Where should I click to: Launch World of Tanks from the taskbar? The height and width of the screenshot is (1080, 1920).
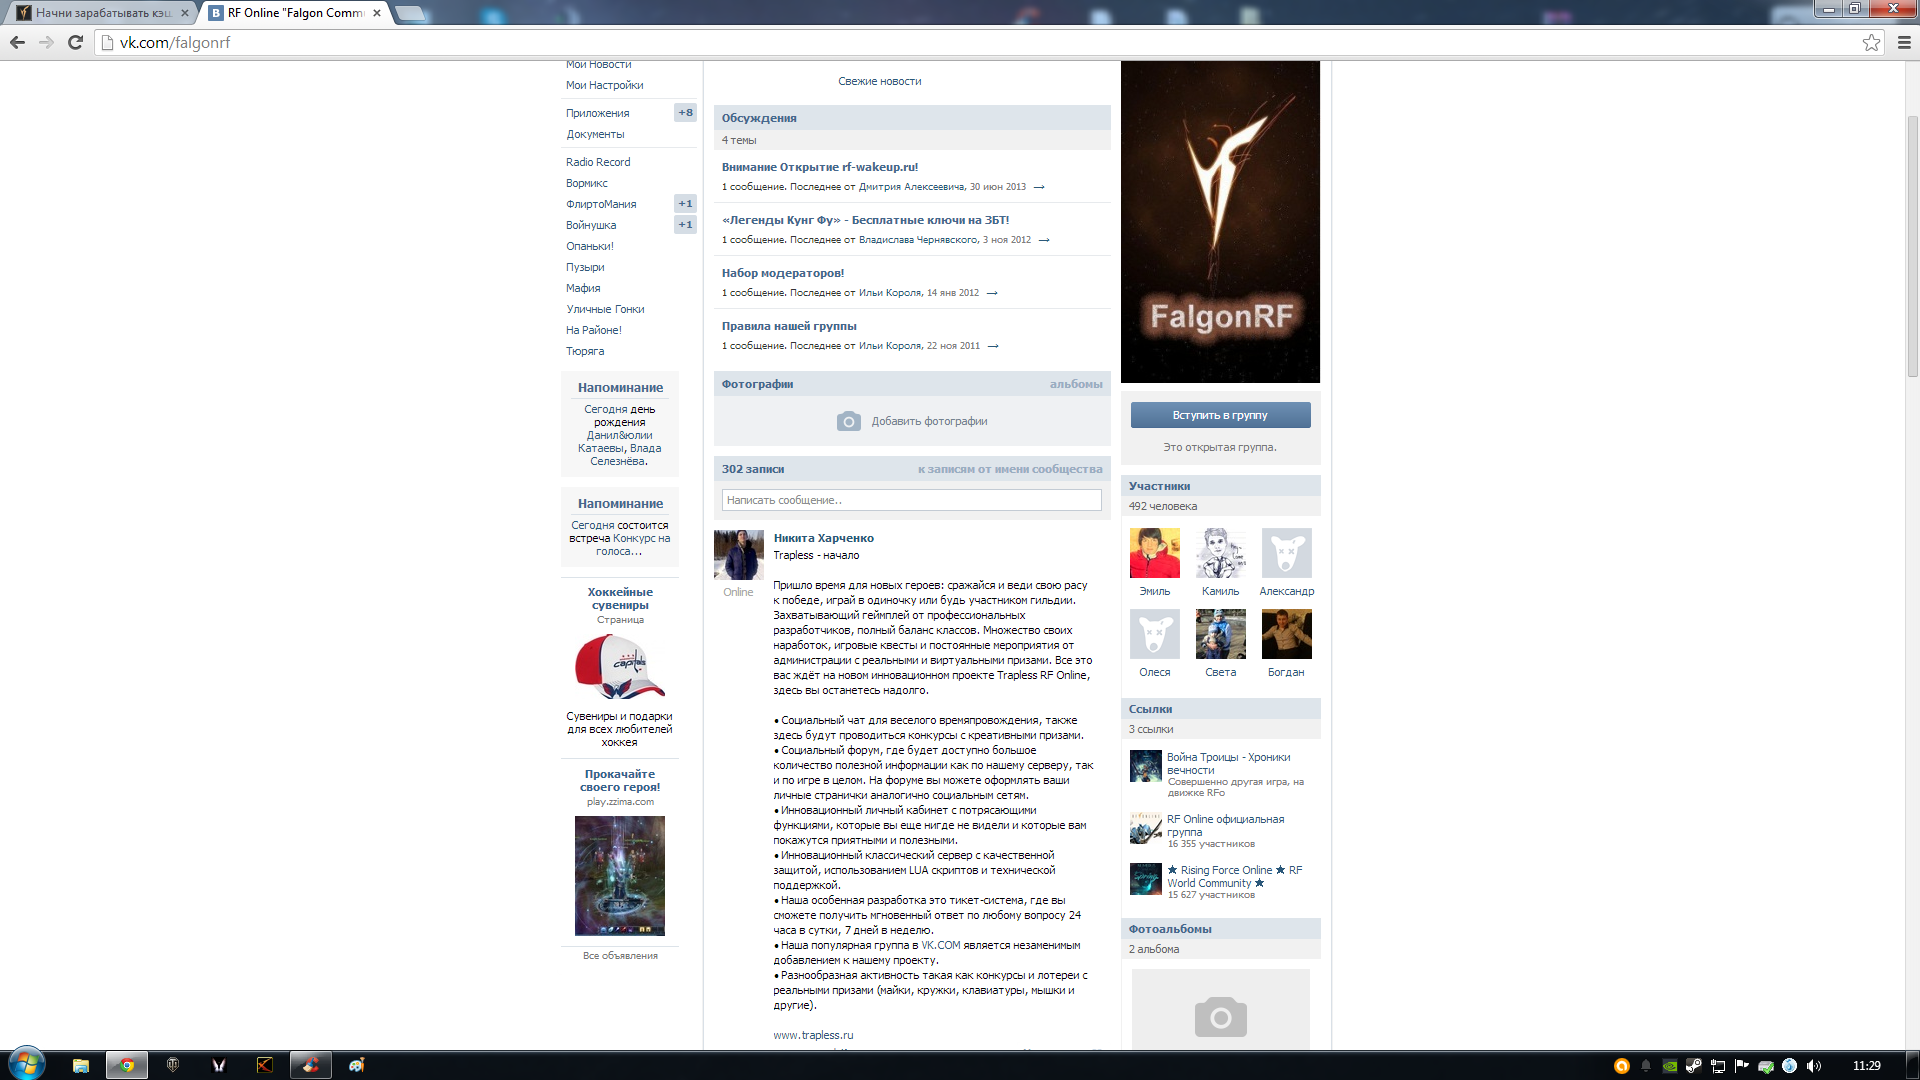173,1065
